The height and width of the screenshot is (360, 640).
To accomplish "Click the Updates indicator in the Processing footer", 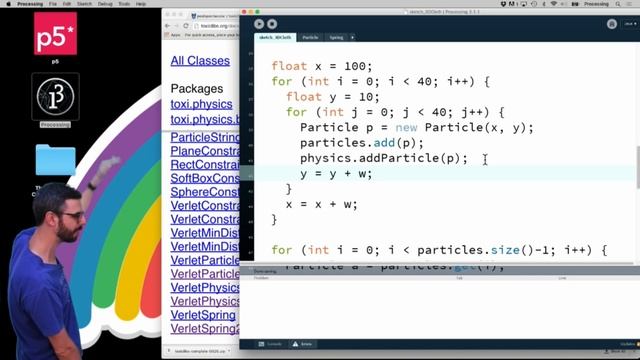I will pos(630,344).
